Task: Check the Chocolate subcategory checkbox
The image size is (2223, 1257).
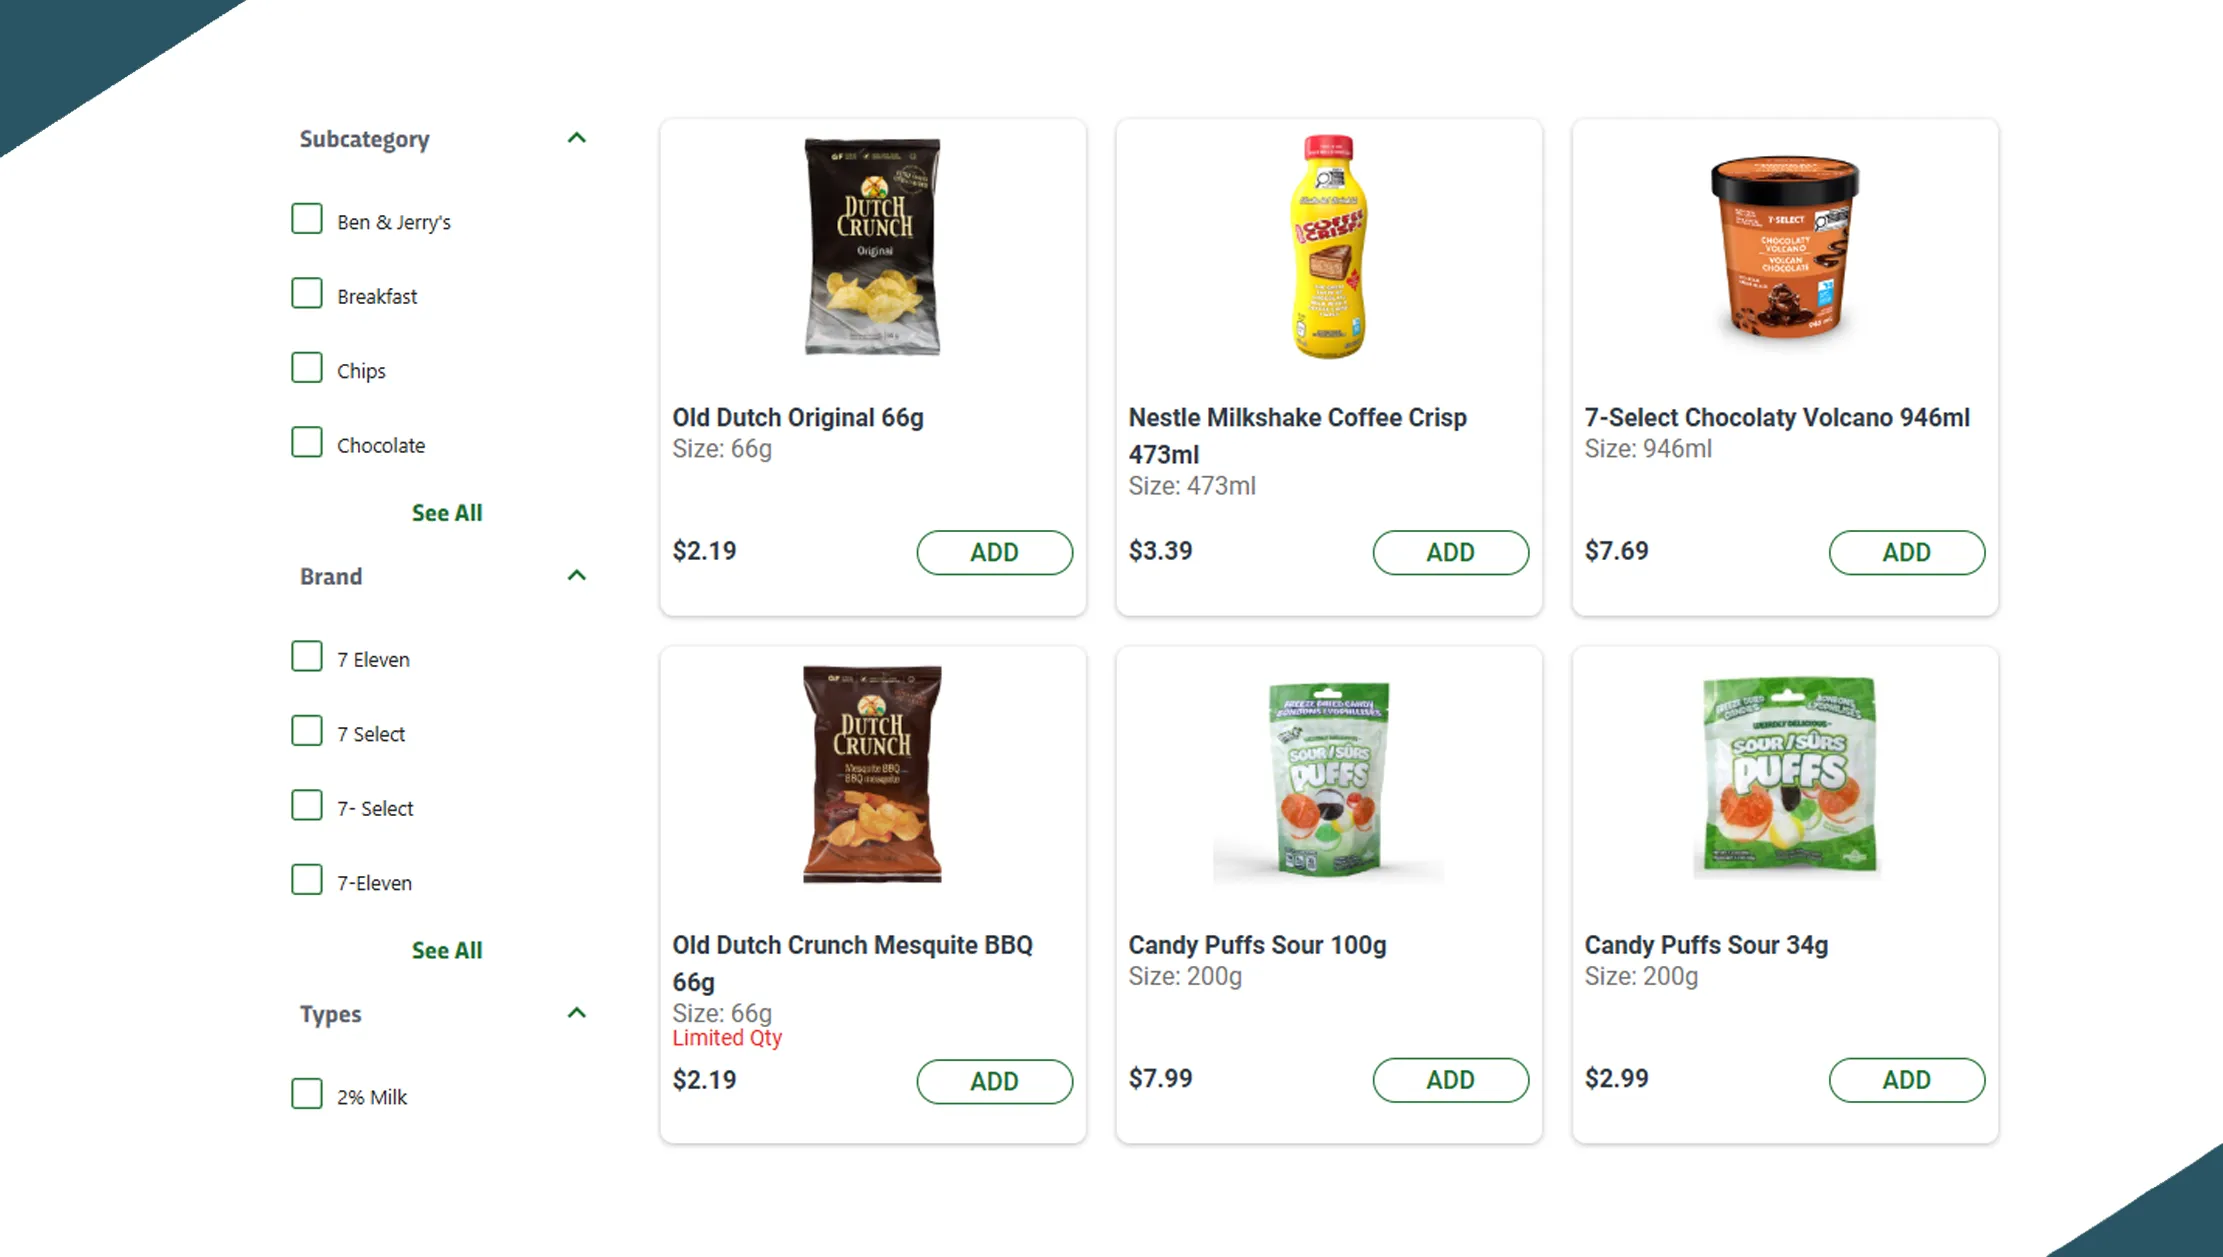Action: click(x=307, y=442)
